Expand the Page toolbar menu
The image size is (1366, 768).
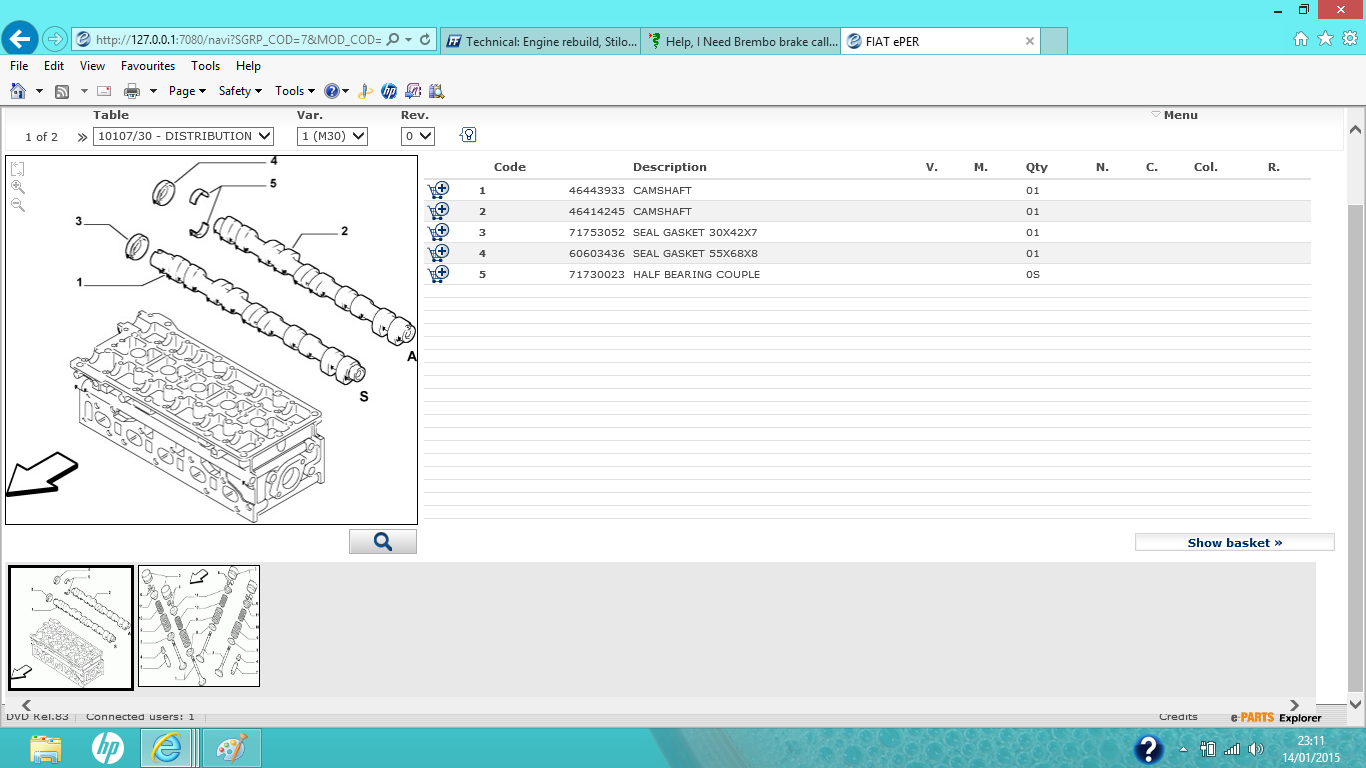coord(187,91)
